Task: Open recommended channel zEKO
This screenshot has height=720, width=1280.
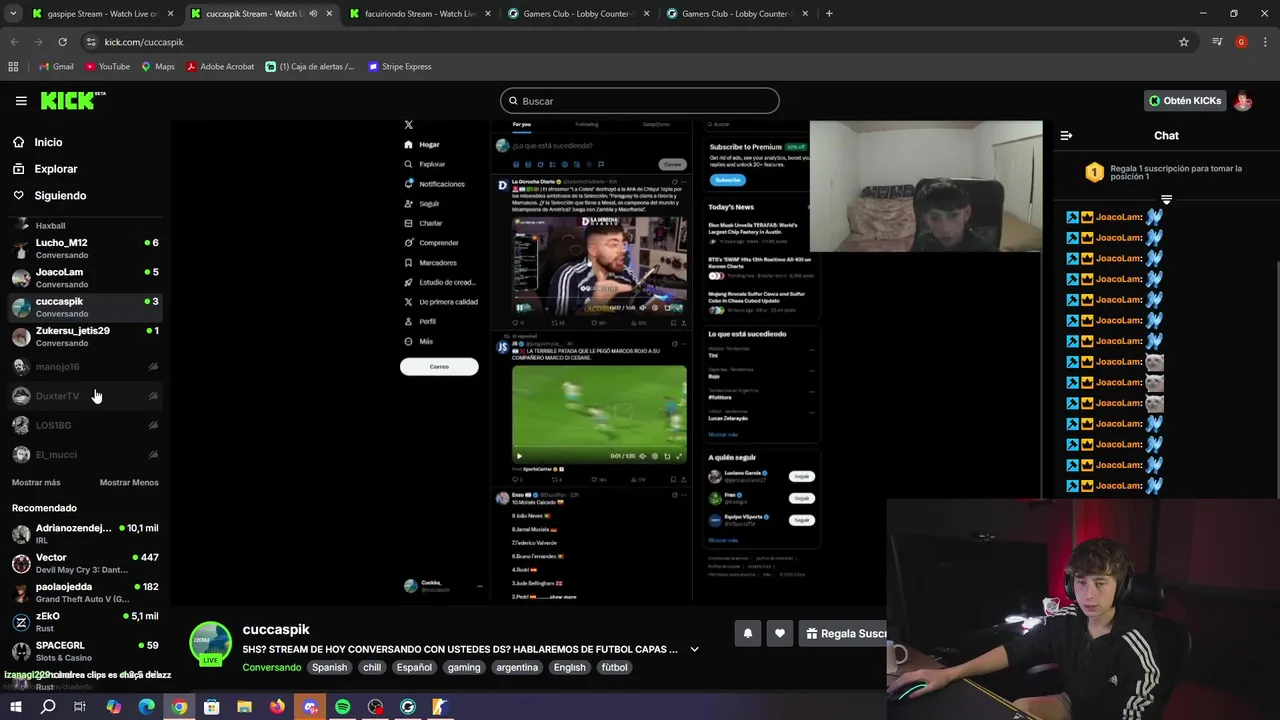Action: point(84,621)
